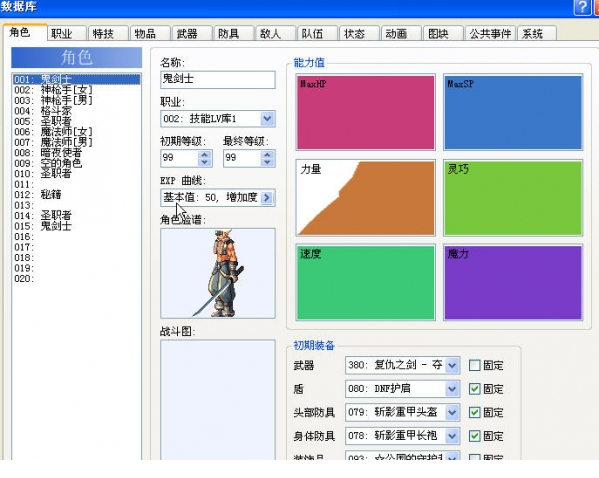Open the 图块 tab
Screen dimensions: 599x478
coord(443,34)
